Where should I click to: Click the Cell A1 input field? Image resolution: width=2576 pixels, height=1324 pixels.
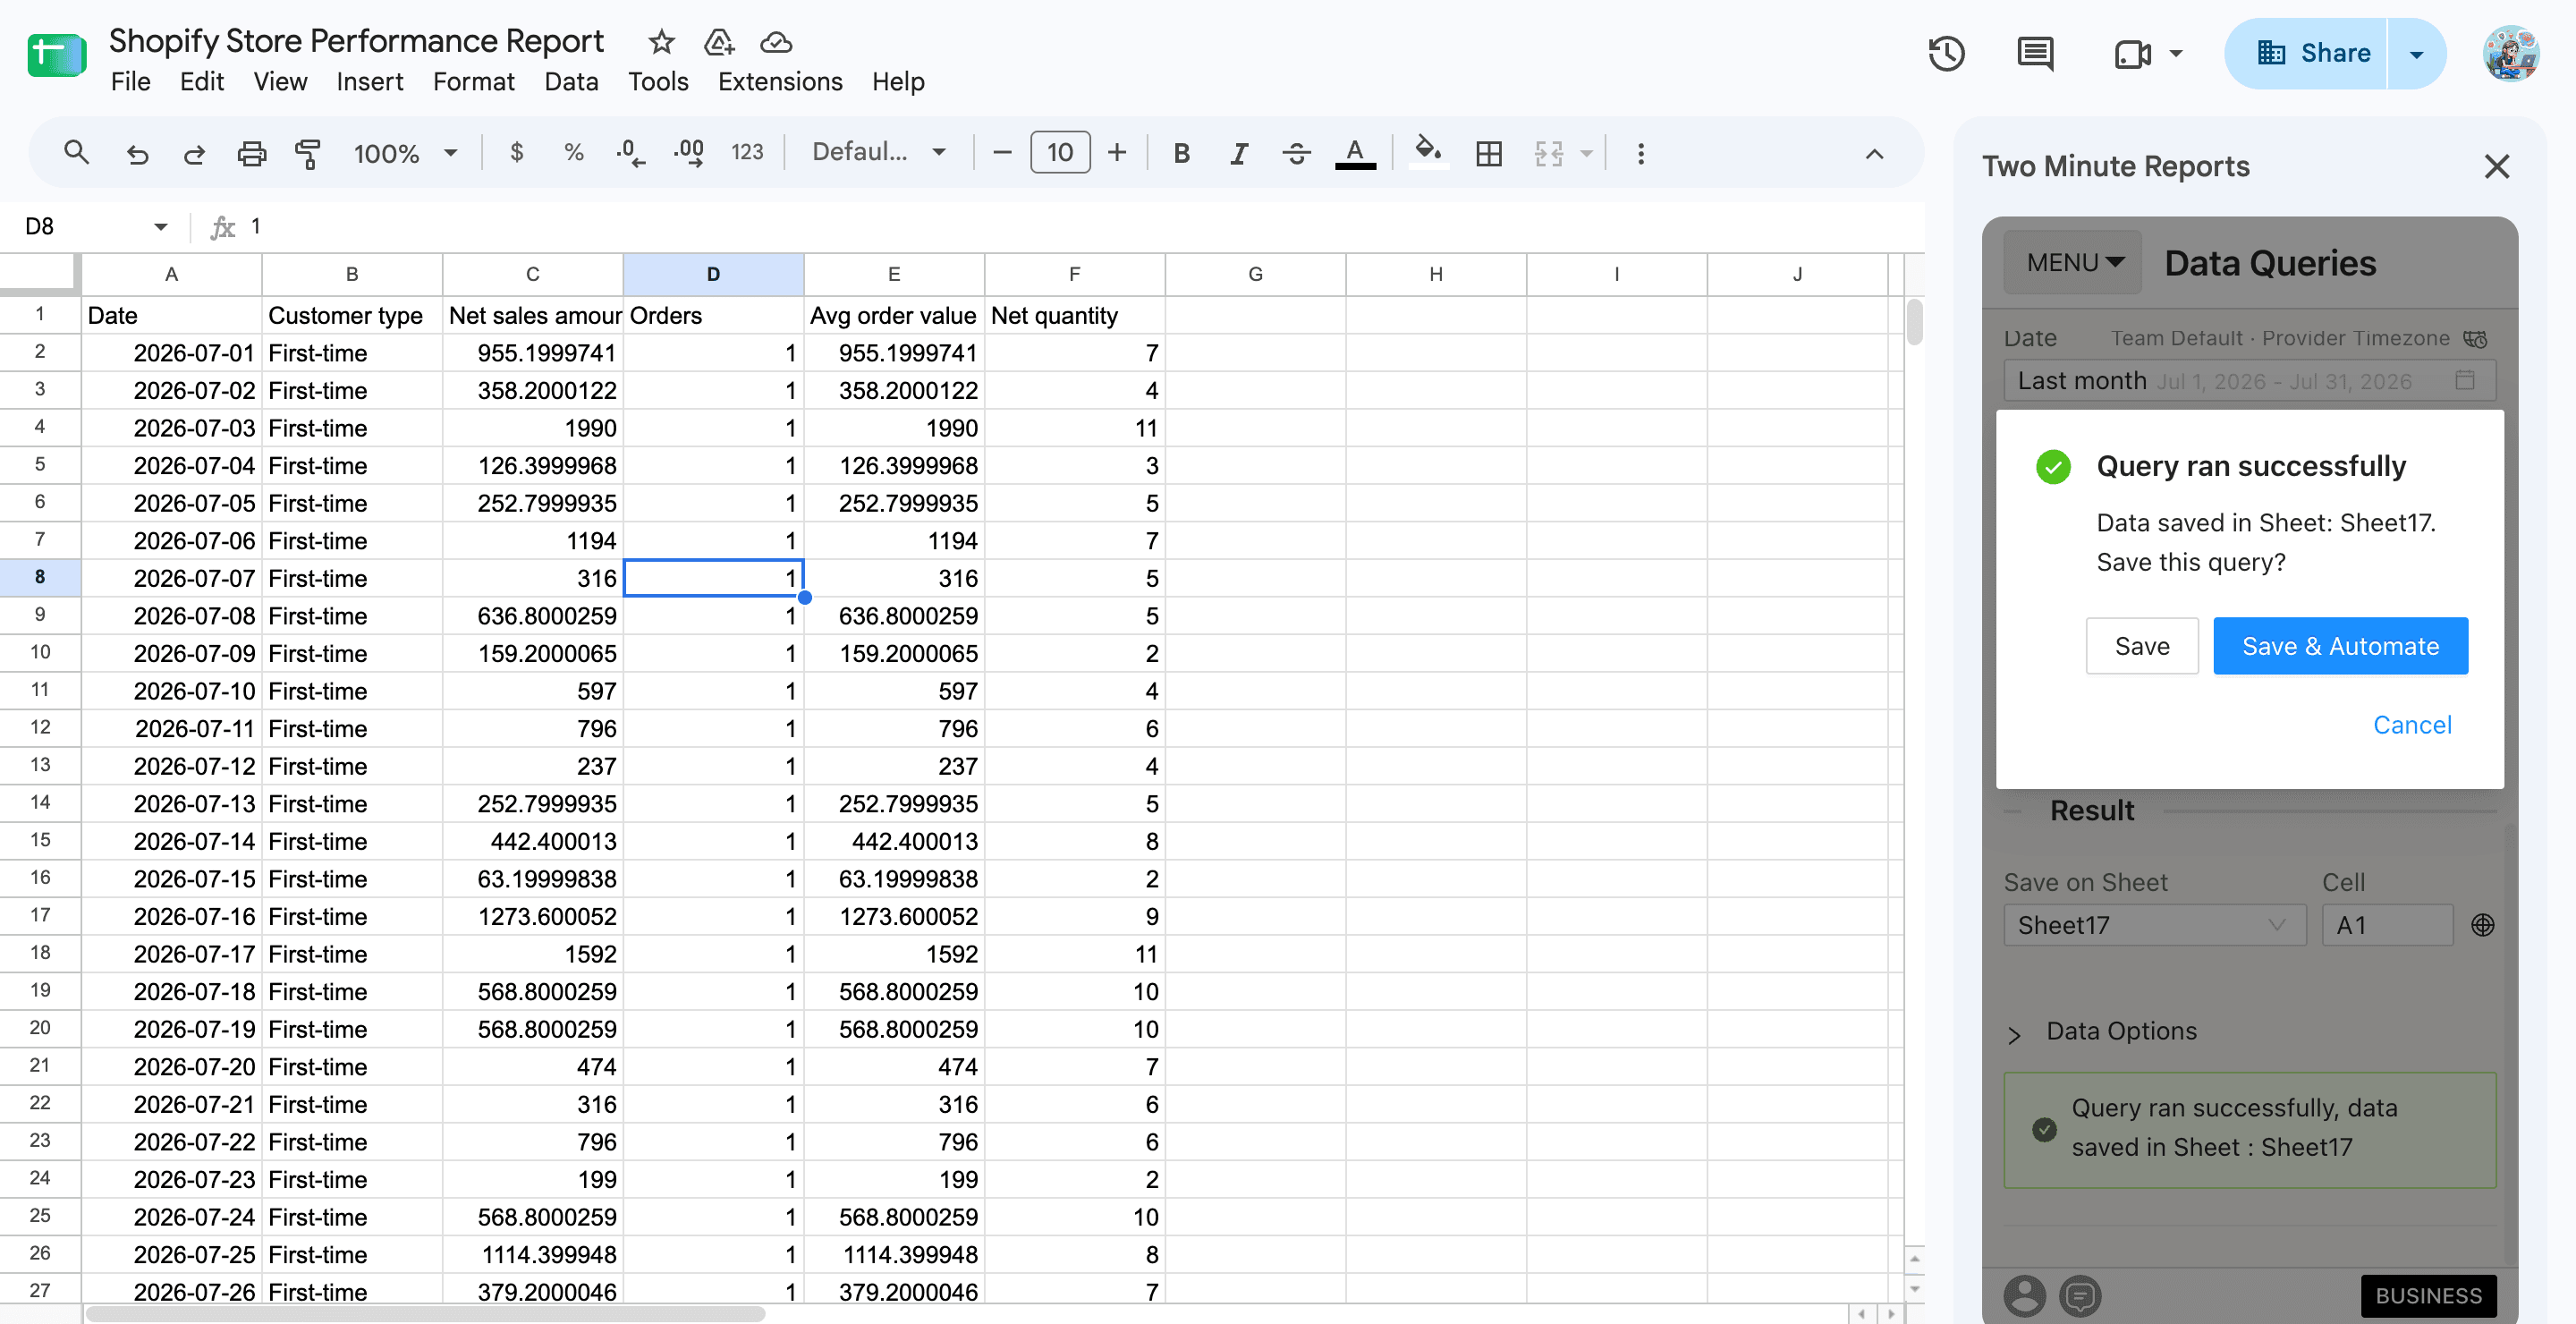click(x=2387, y=925)
